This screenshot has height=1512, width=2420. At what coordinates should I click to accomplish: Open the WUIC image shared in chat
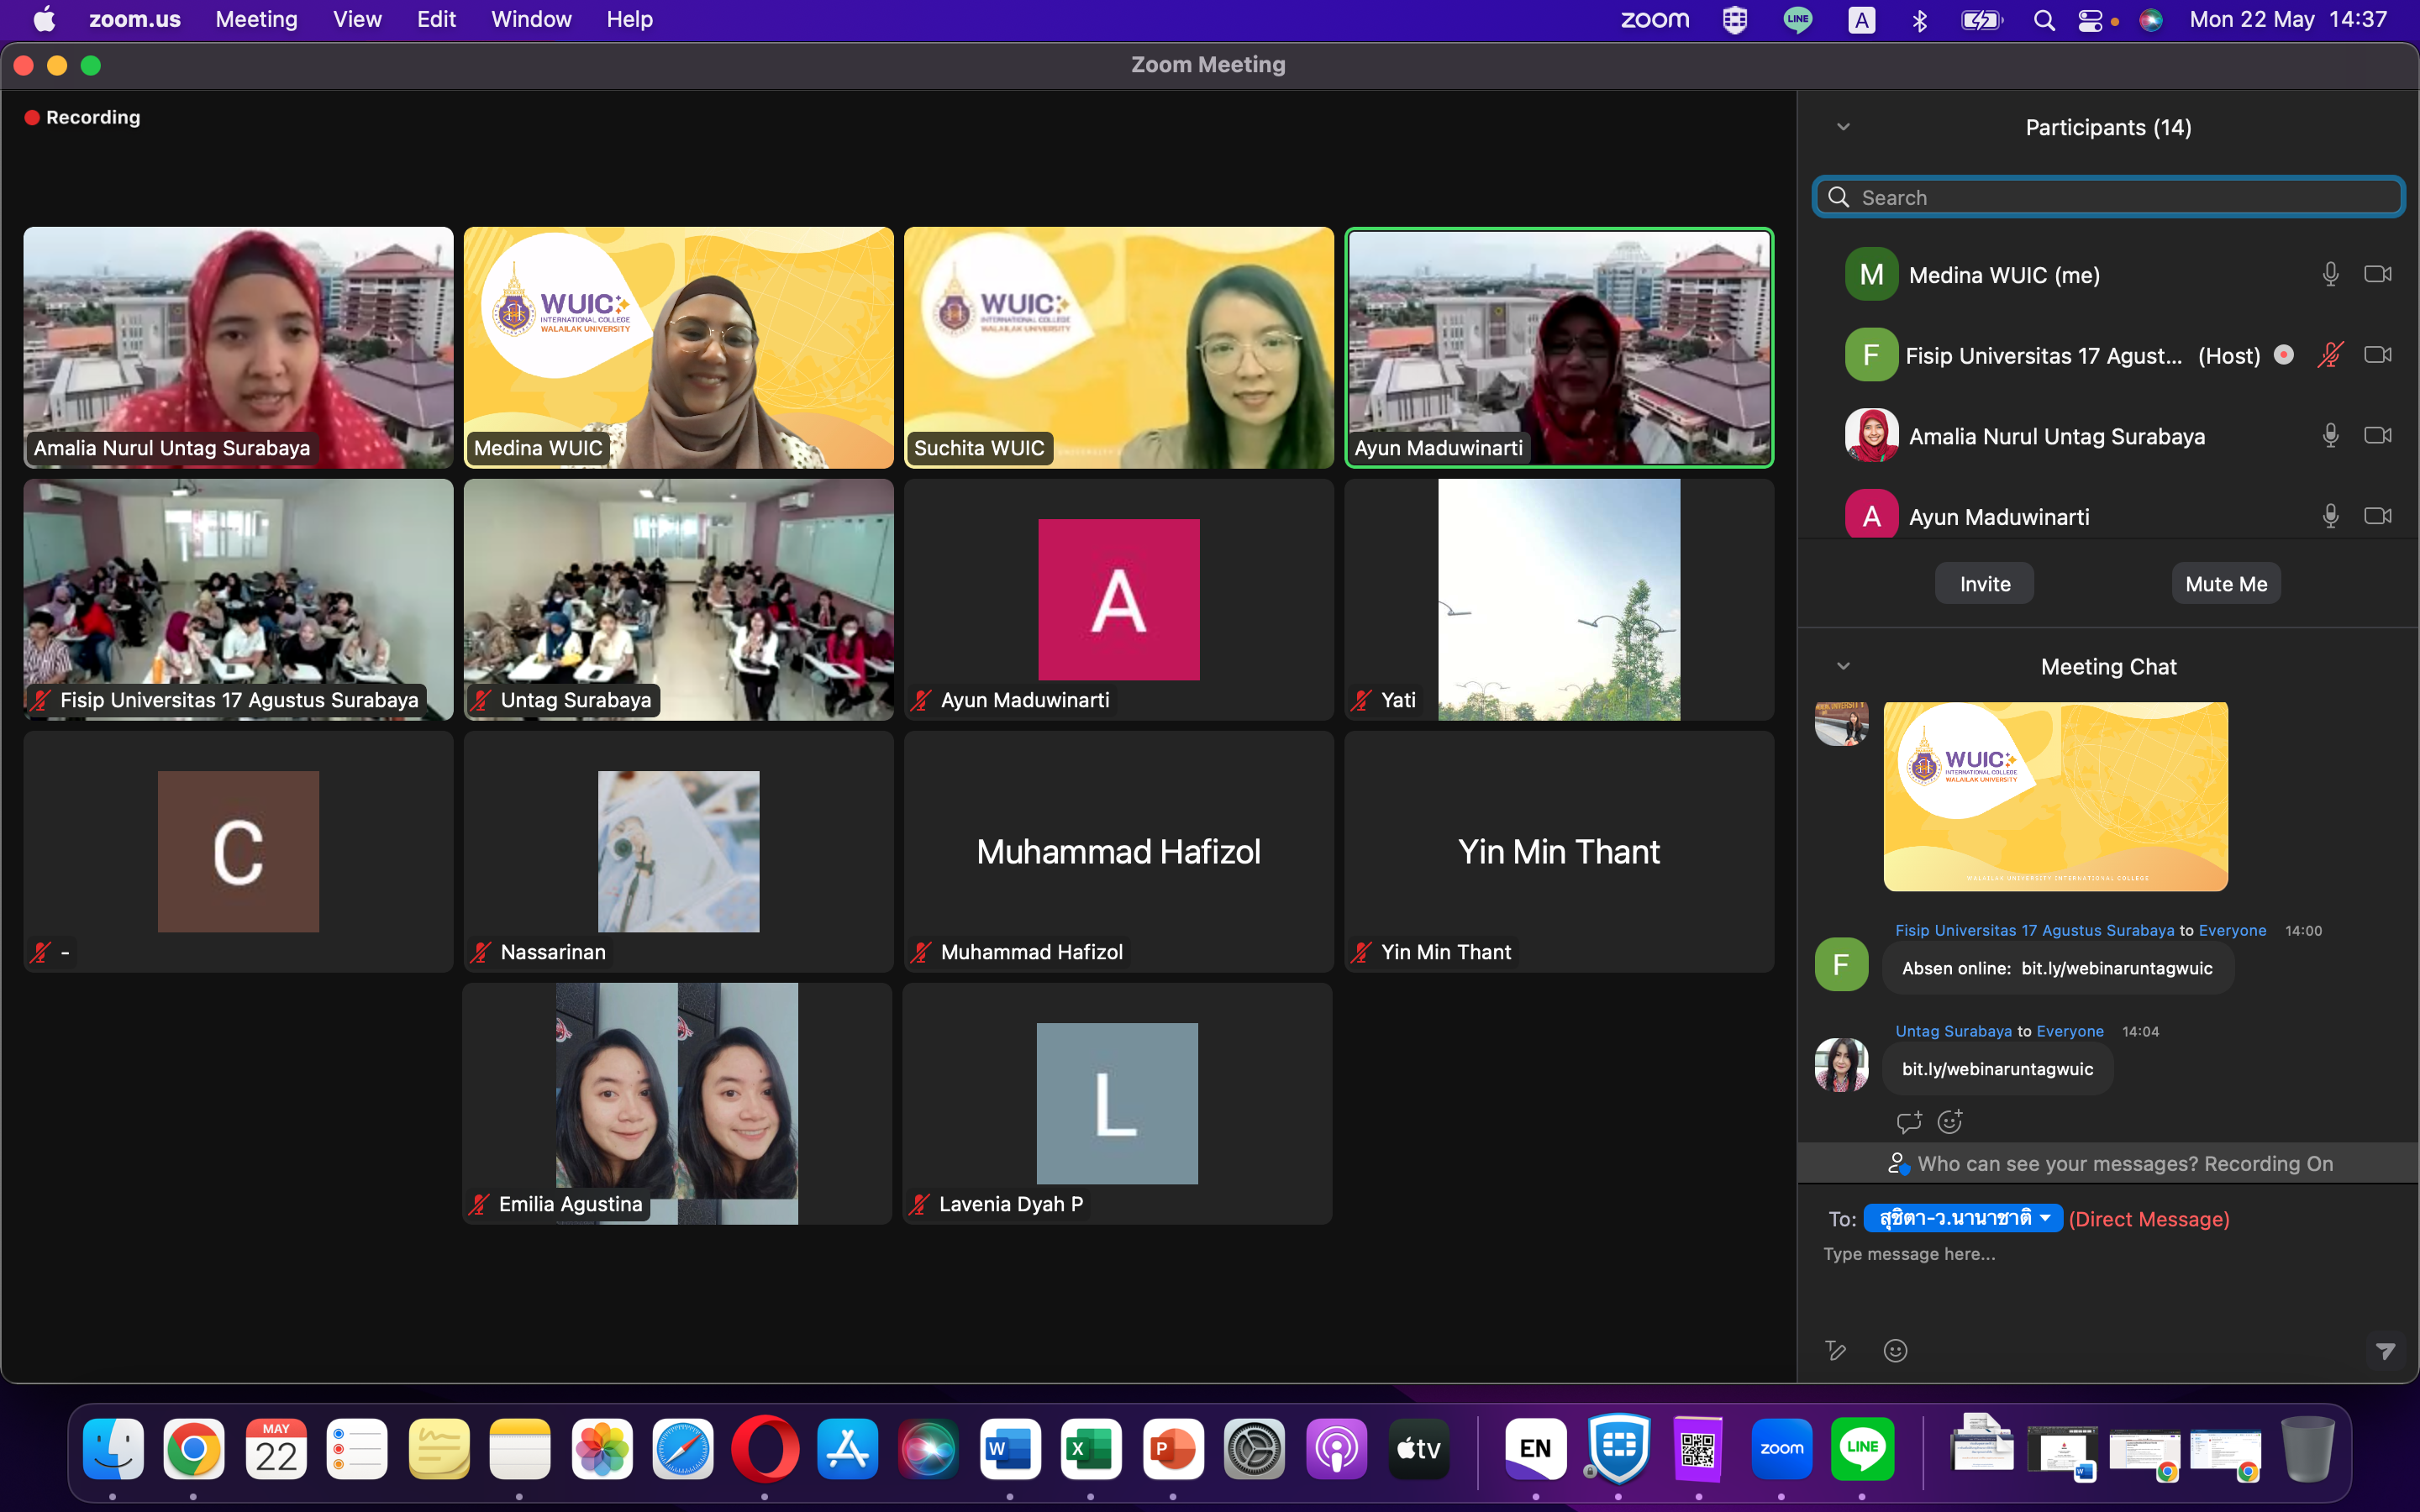point(2055,796)
